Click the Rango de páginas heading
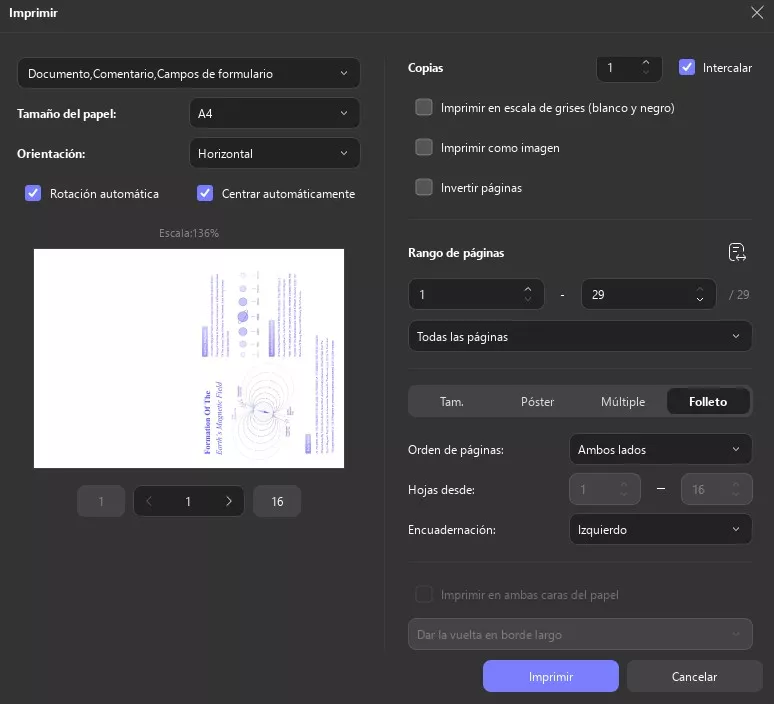This screenshot has height=704, width=774. 456,253
